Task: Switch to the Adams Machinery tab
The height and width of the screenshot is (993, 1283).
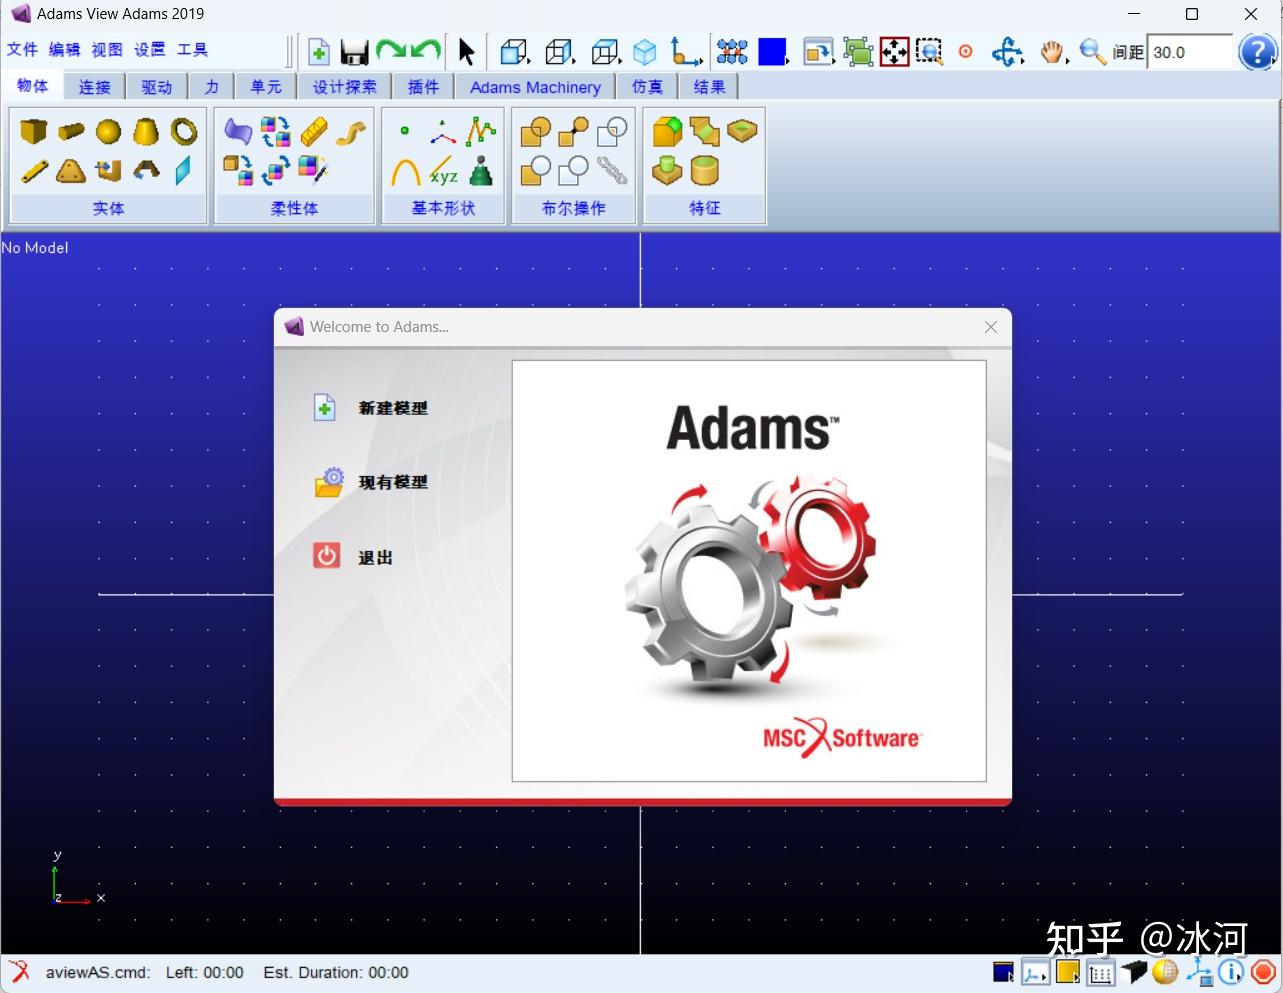Action: pyautogui.click(x=535, y=87)
